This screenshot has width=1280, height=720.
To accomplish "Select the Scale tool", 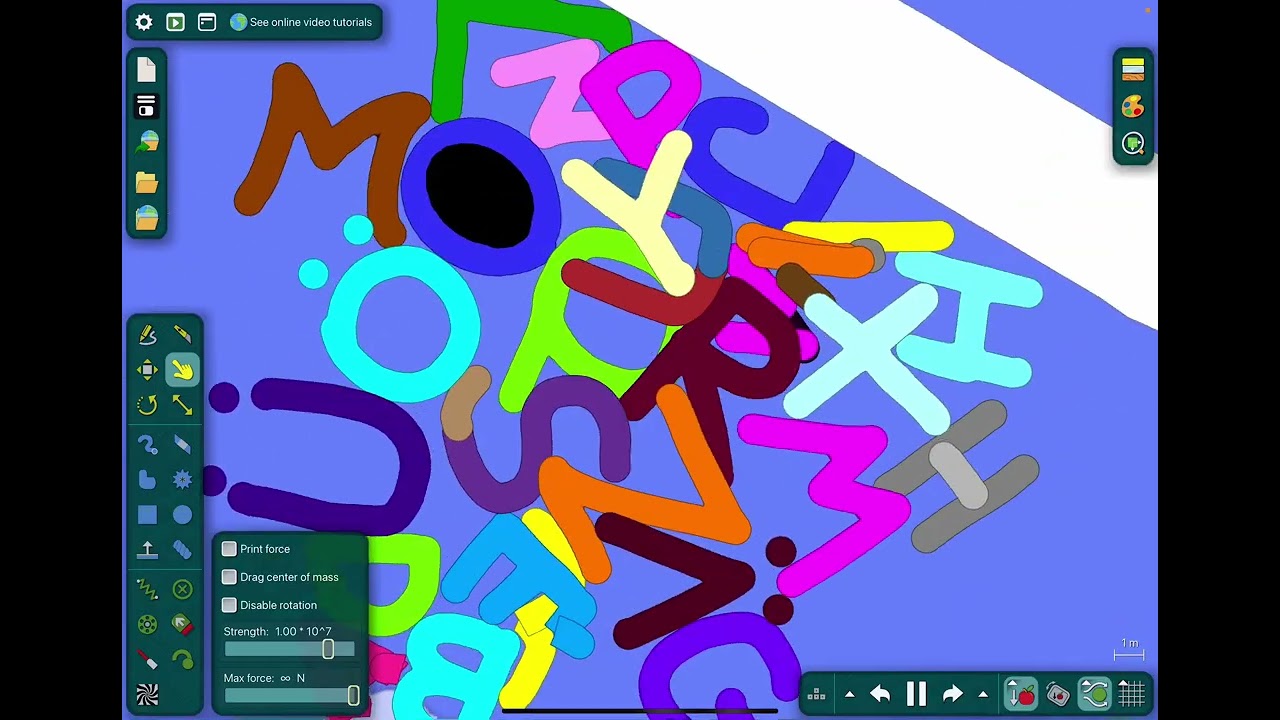I will [182, 405].
